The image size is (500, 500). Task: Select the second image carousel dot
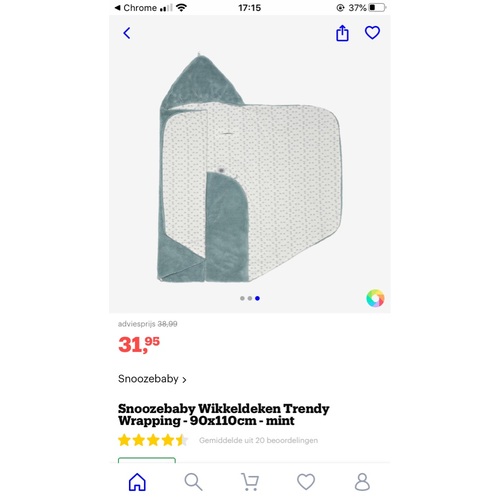coord(250,298)
